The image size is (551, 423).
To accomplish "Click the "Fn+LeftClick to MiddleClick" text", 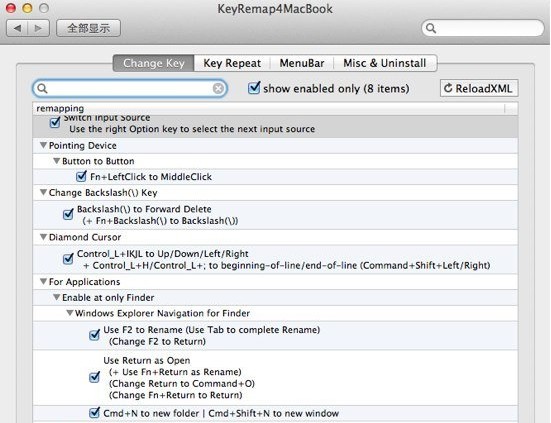I will (151, 177).
